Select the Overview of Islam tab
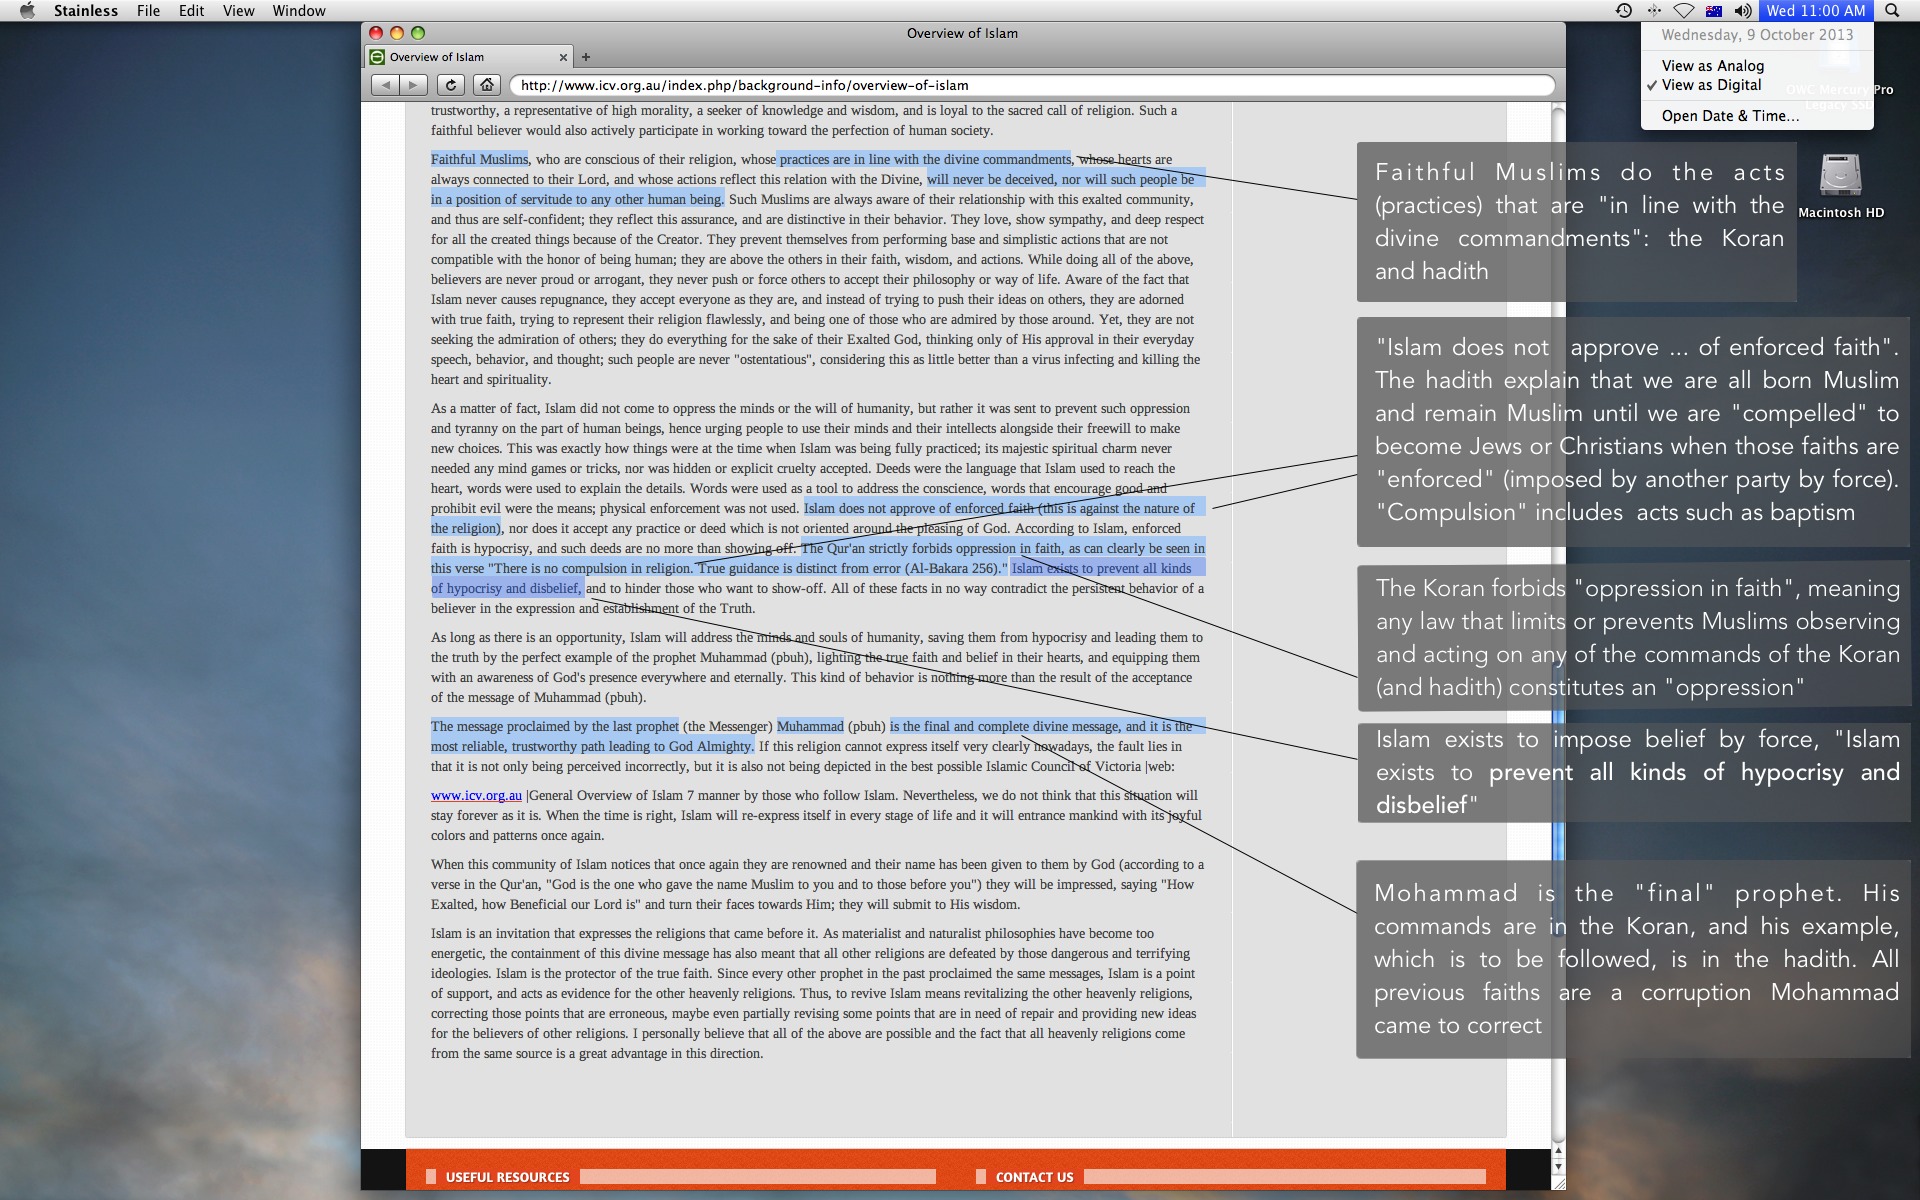Screen dimensions: 1920x1200 pyautogui.click(x=468, y=57)
